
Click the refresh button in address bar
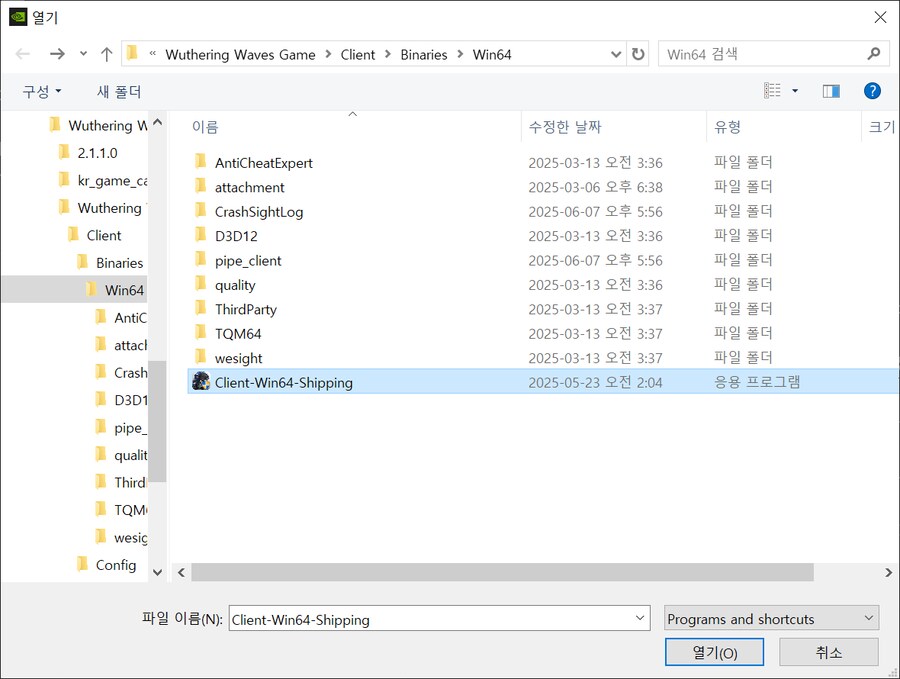tap(638, 54)
